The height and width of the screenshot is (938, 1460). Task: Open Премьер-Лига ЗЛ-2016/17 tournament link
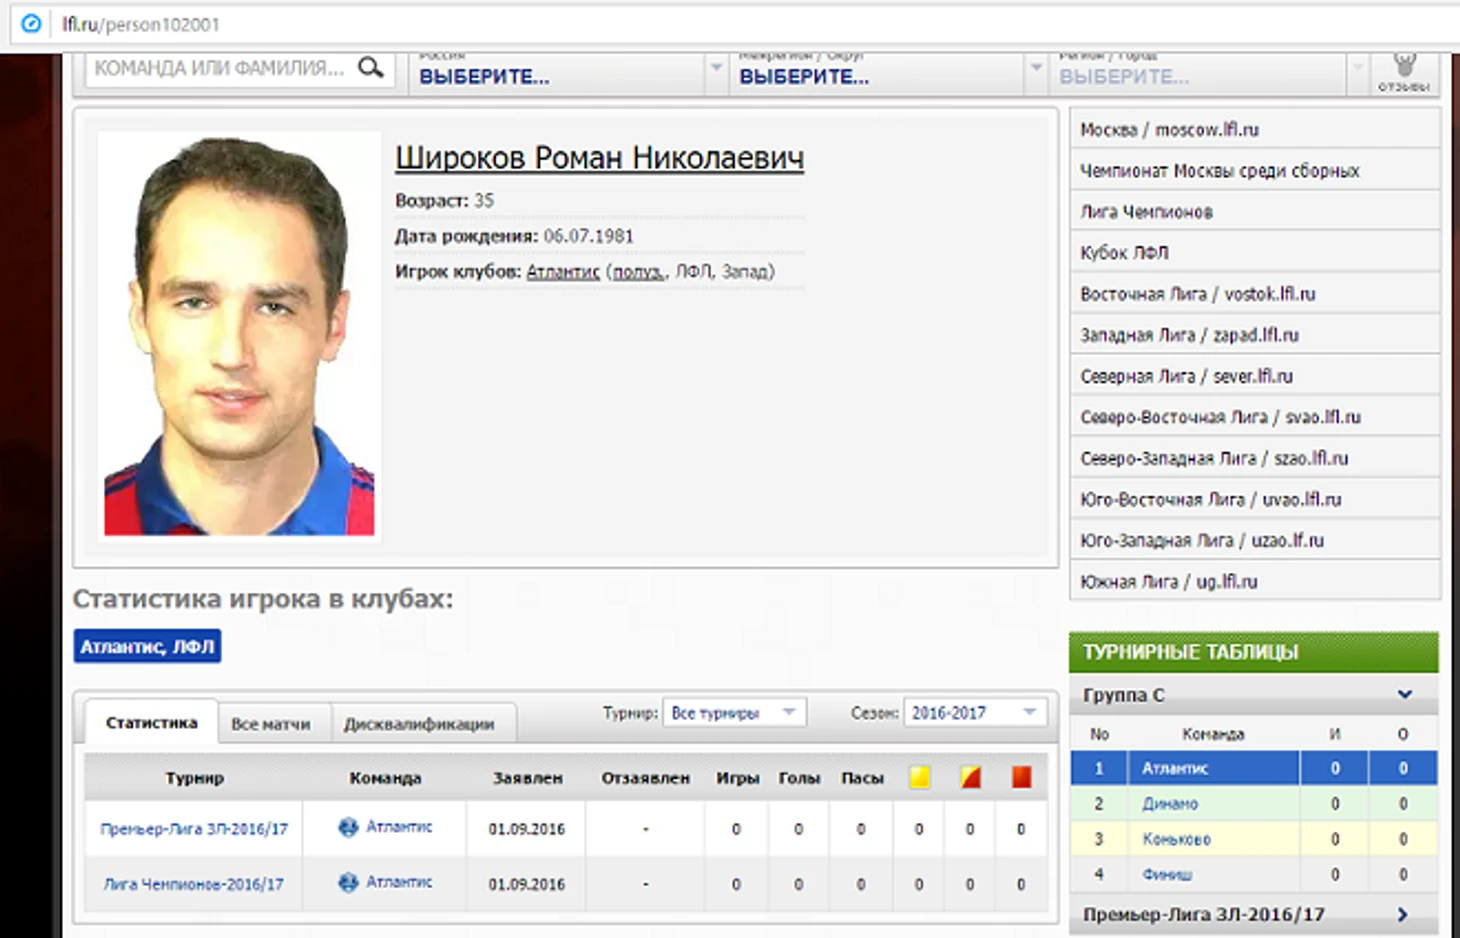(x=194, y=829)
